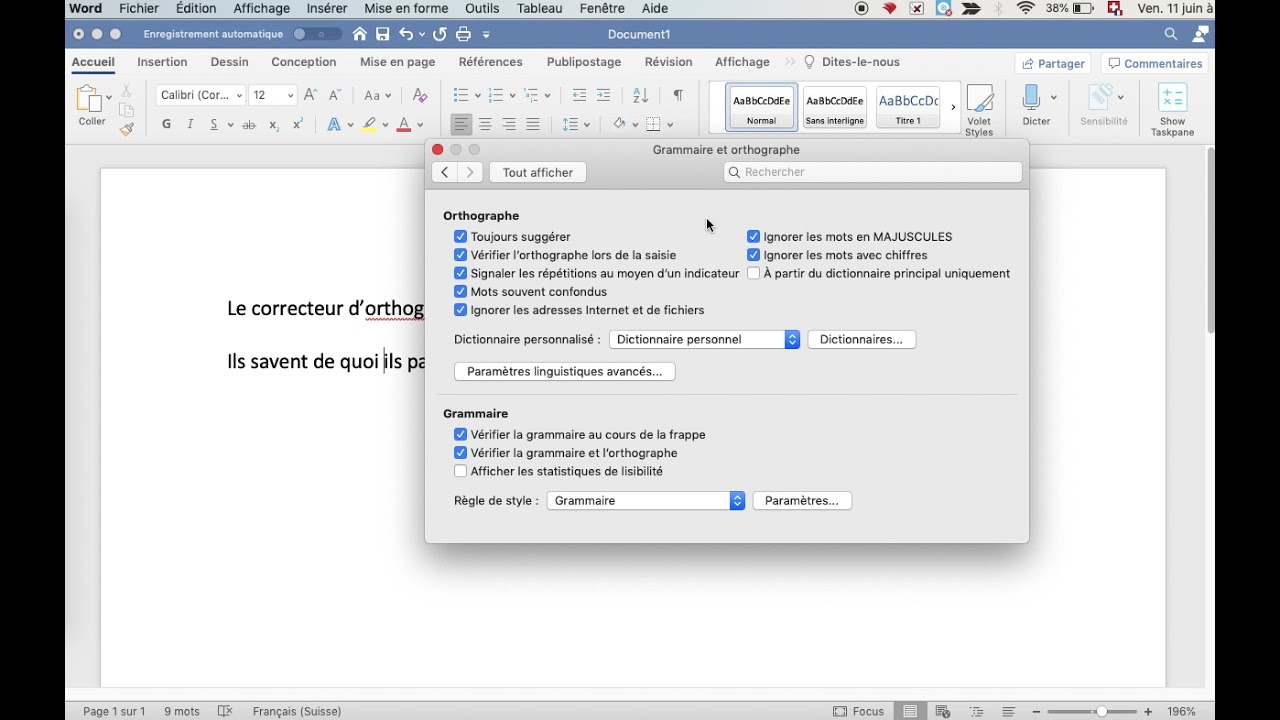Switch to the Références tab
Screen dimensions: 1280x720
490,62
